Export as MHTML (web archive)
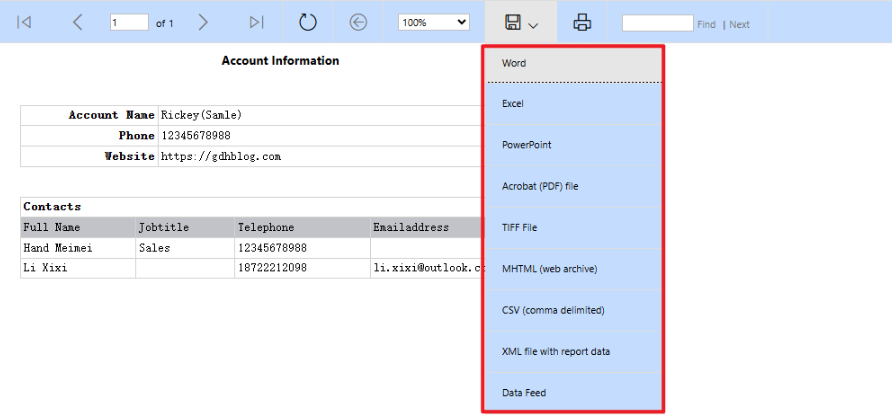Screen dimensions: 892x418 tap(573, 269)
